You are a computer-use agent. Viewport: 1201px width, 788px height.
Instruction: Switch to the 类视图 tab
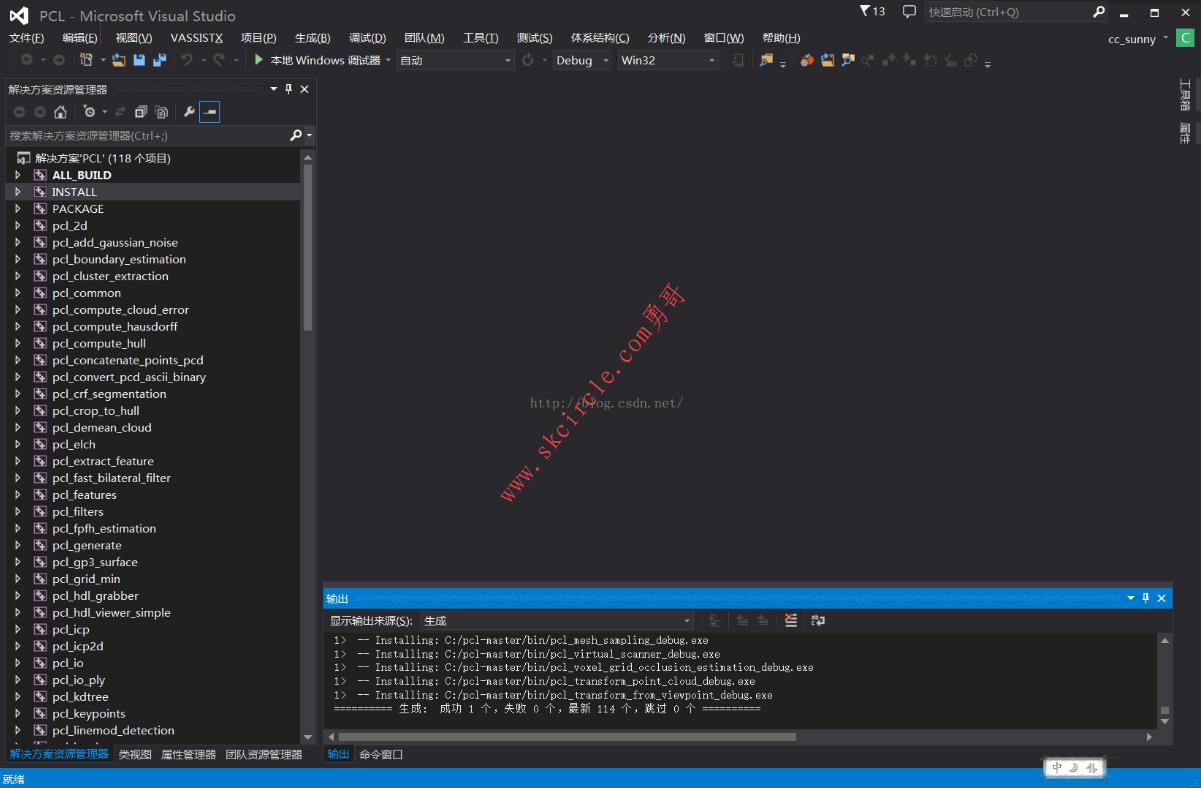(x=135, y=755)
